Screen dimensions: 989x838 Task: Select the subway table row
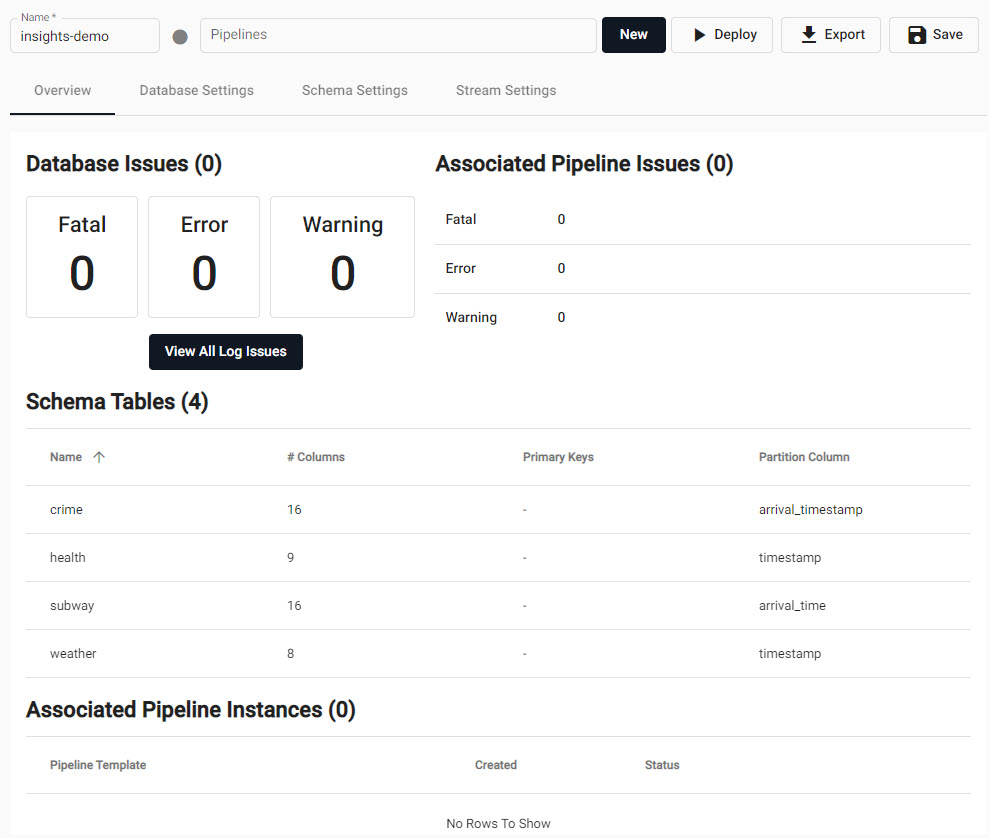tap(71, 606)
